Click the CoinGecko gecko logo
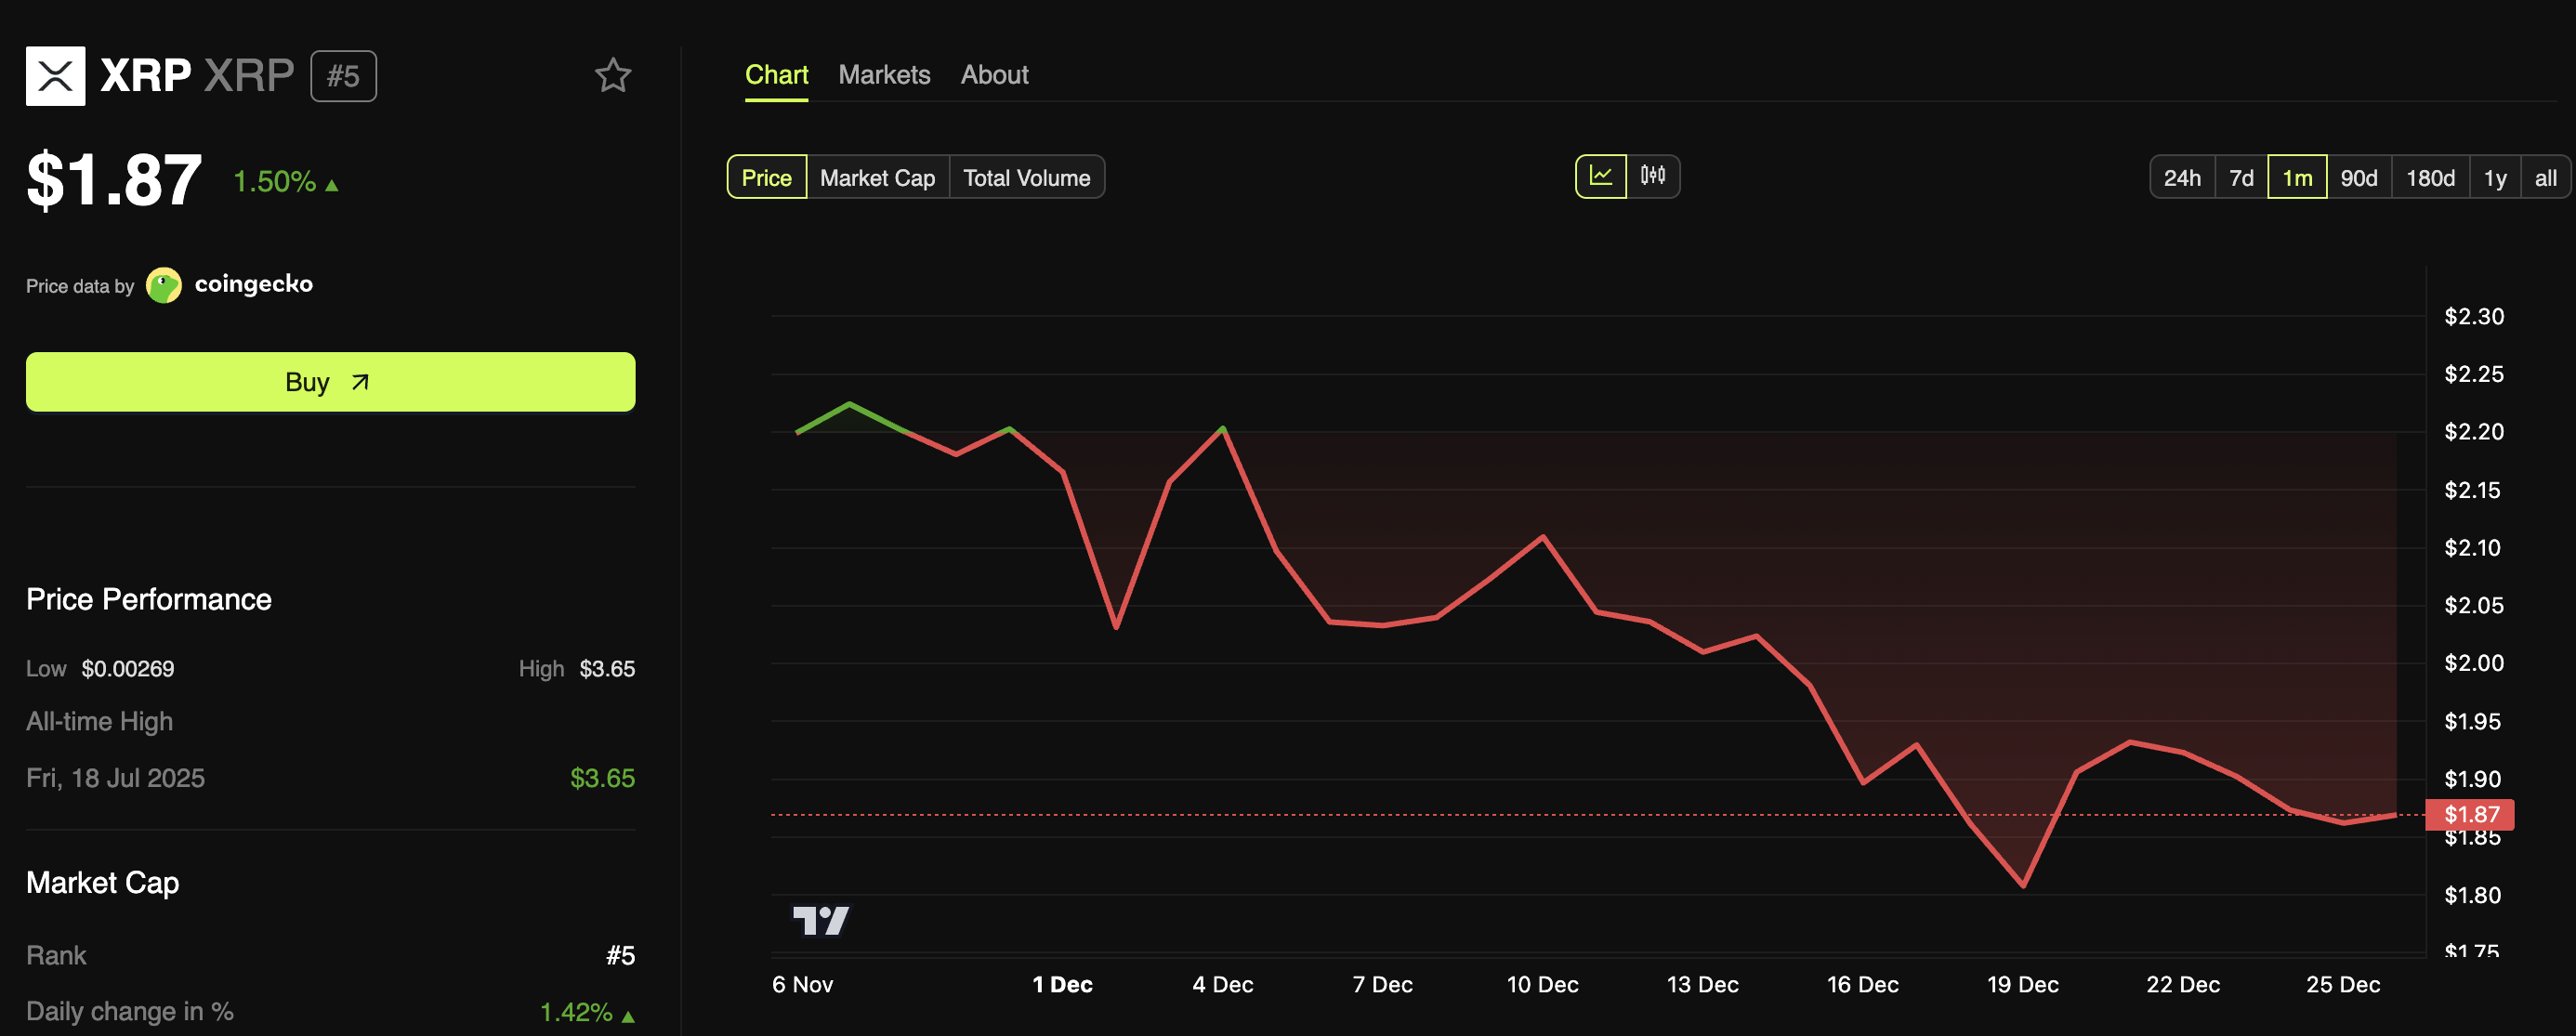The height and width of the screenshot is (1036, 2576). [163, 285]
